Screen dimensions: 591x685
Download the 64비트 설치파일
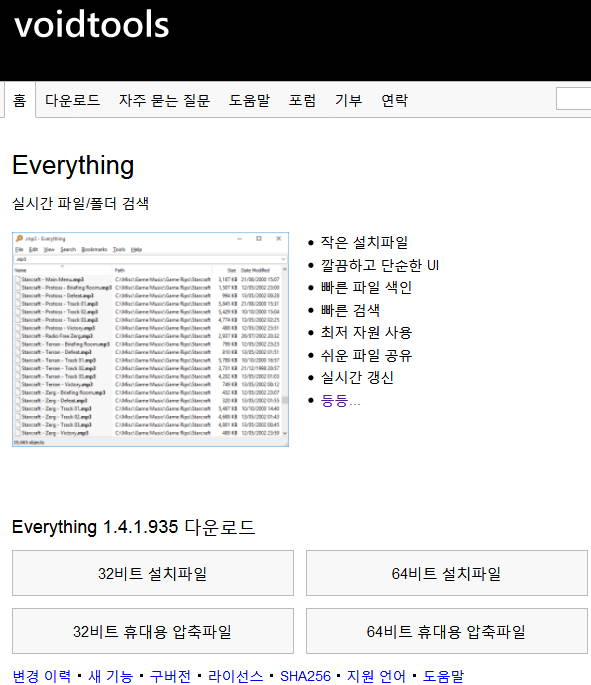coord(447,573)
